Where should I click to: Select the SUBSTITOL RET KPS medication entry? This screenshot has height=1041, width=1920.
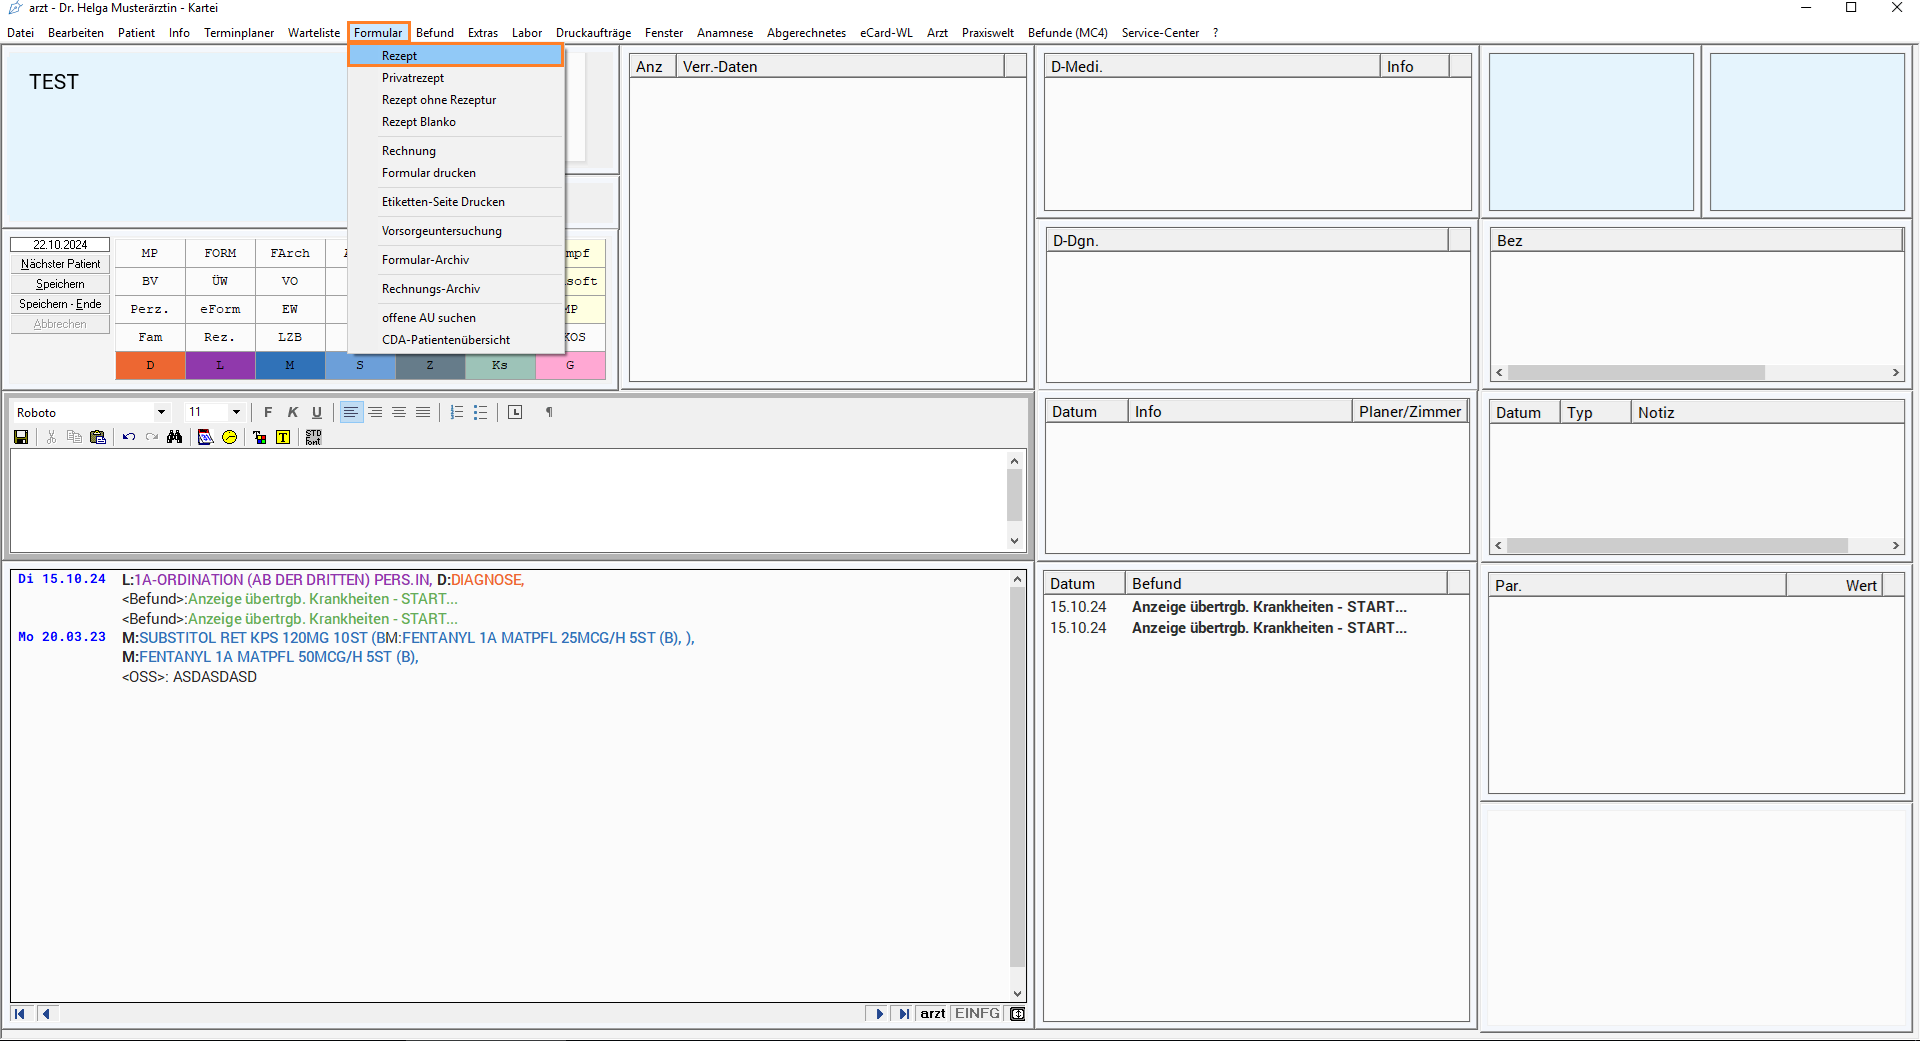408,638
